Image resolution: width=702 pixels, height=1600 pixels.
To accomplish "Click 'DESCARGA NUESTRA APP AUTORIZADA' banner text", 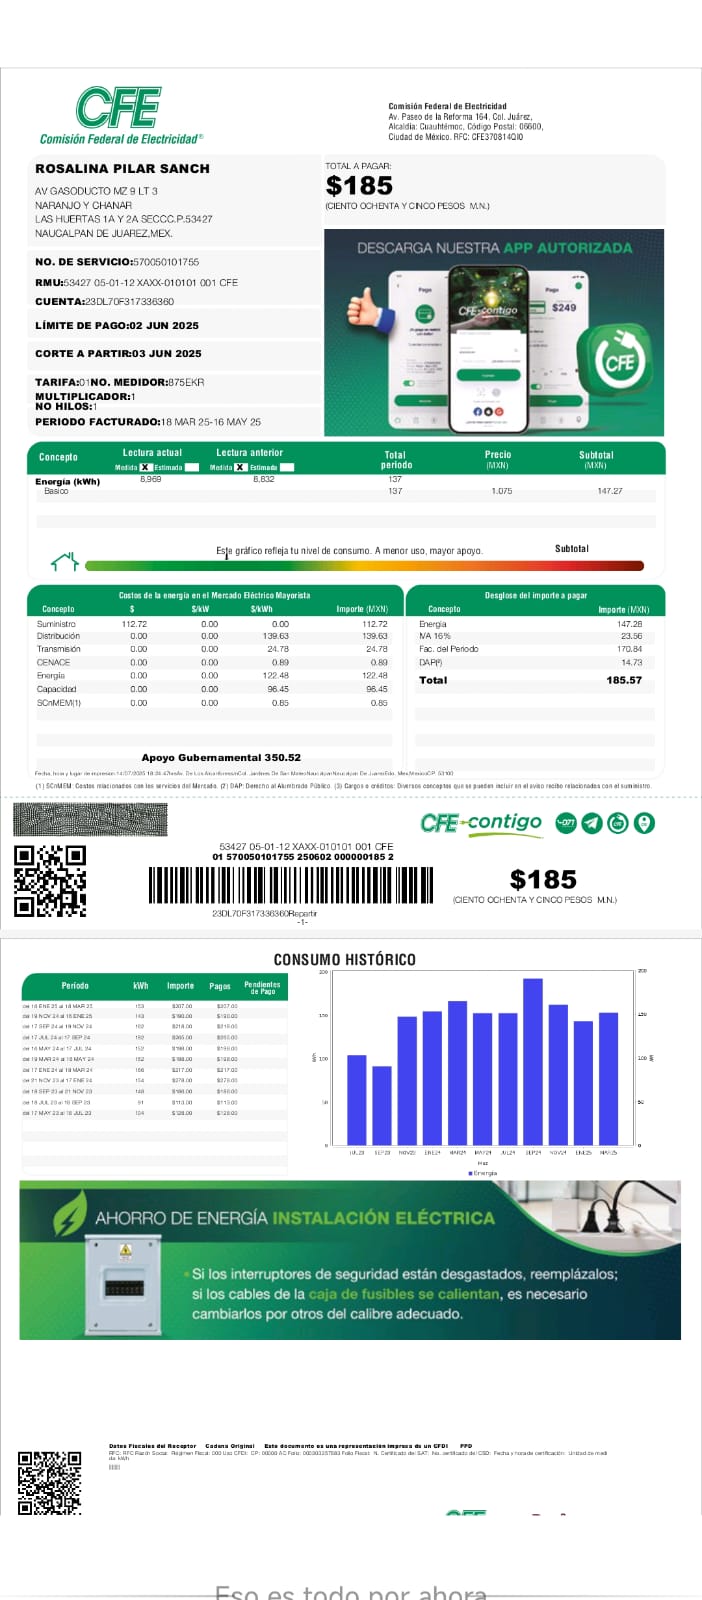I will click(x=494, y=247).
